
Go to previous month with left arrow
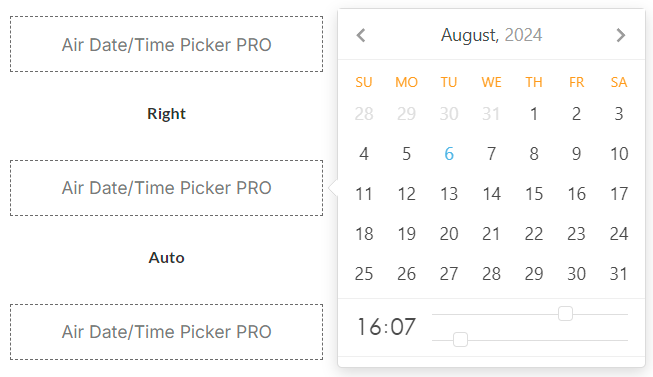361,35
